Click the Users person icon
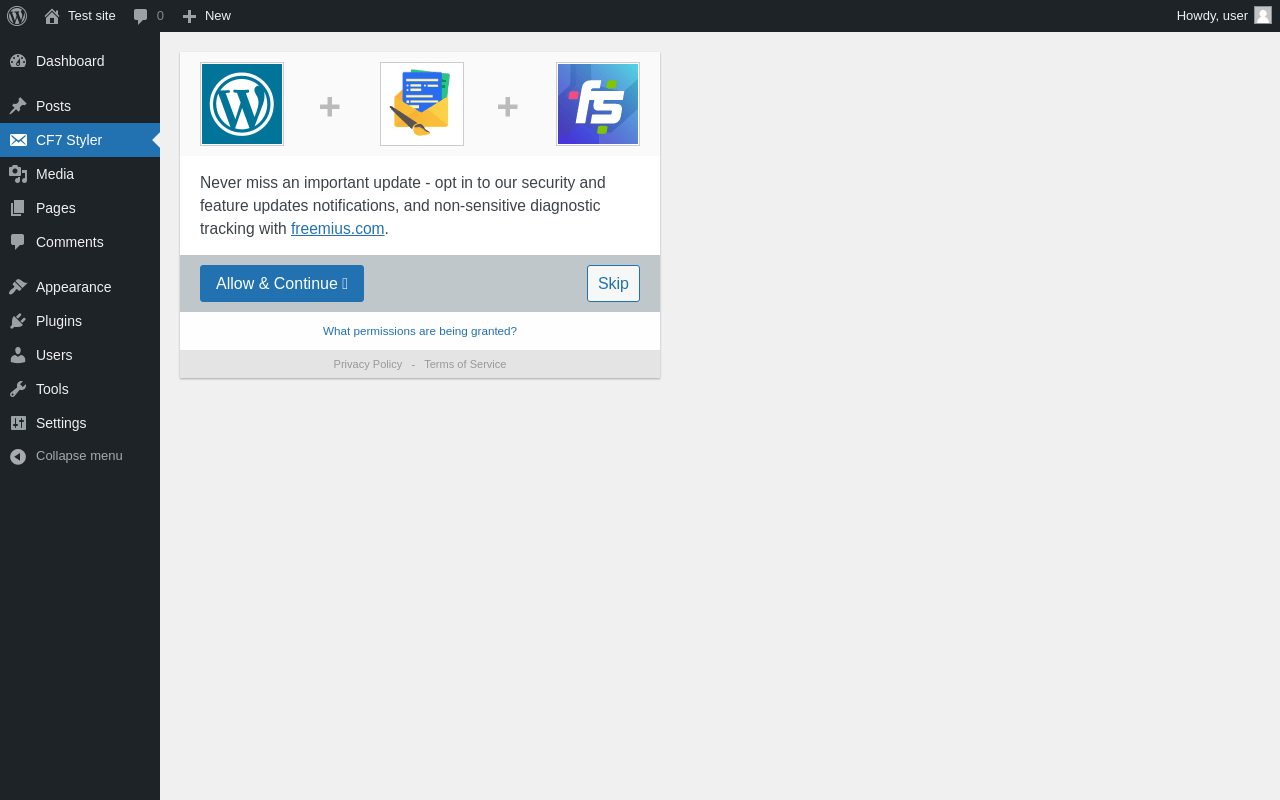 18,355
